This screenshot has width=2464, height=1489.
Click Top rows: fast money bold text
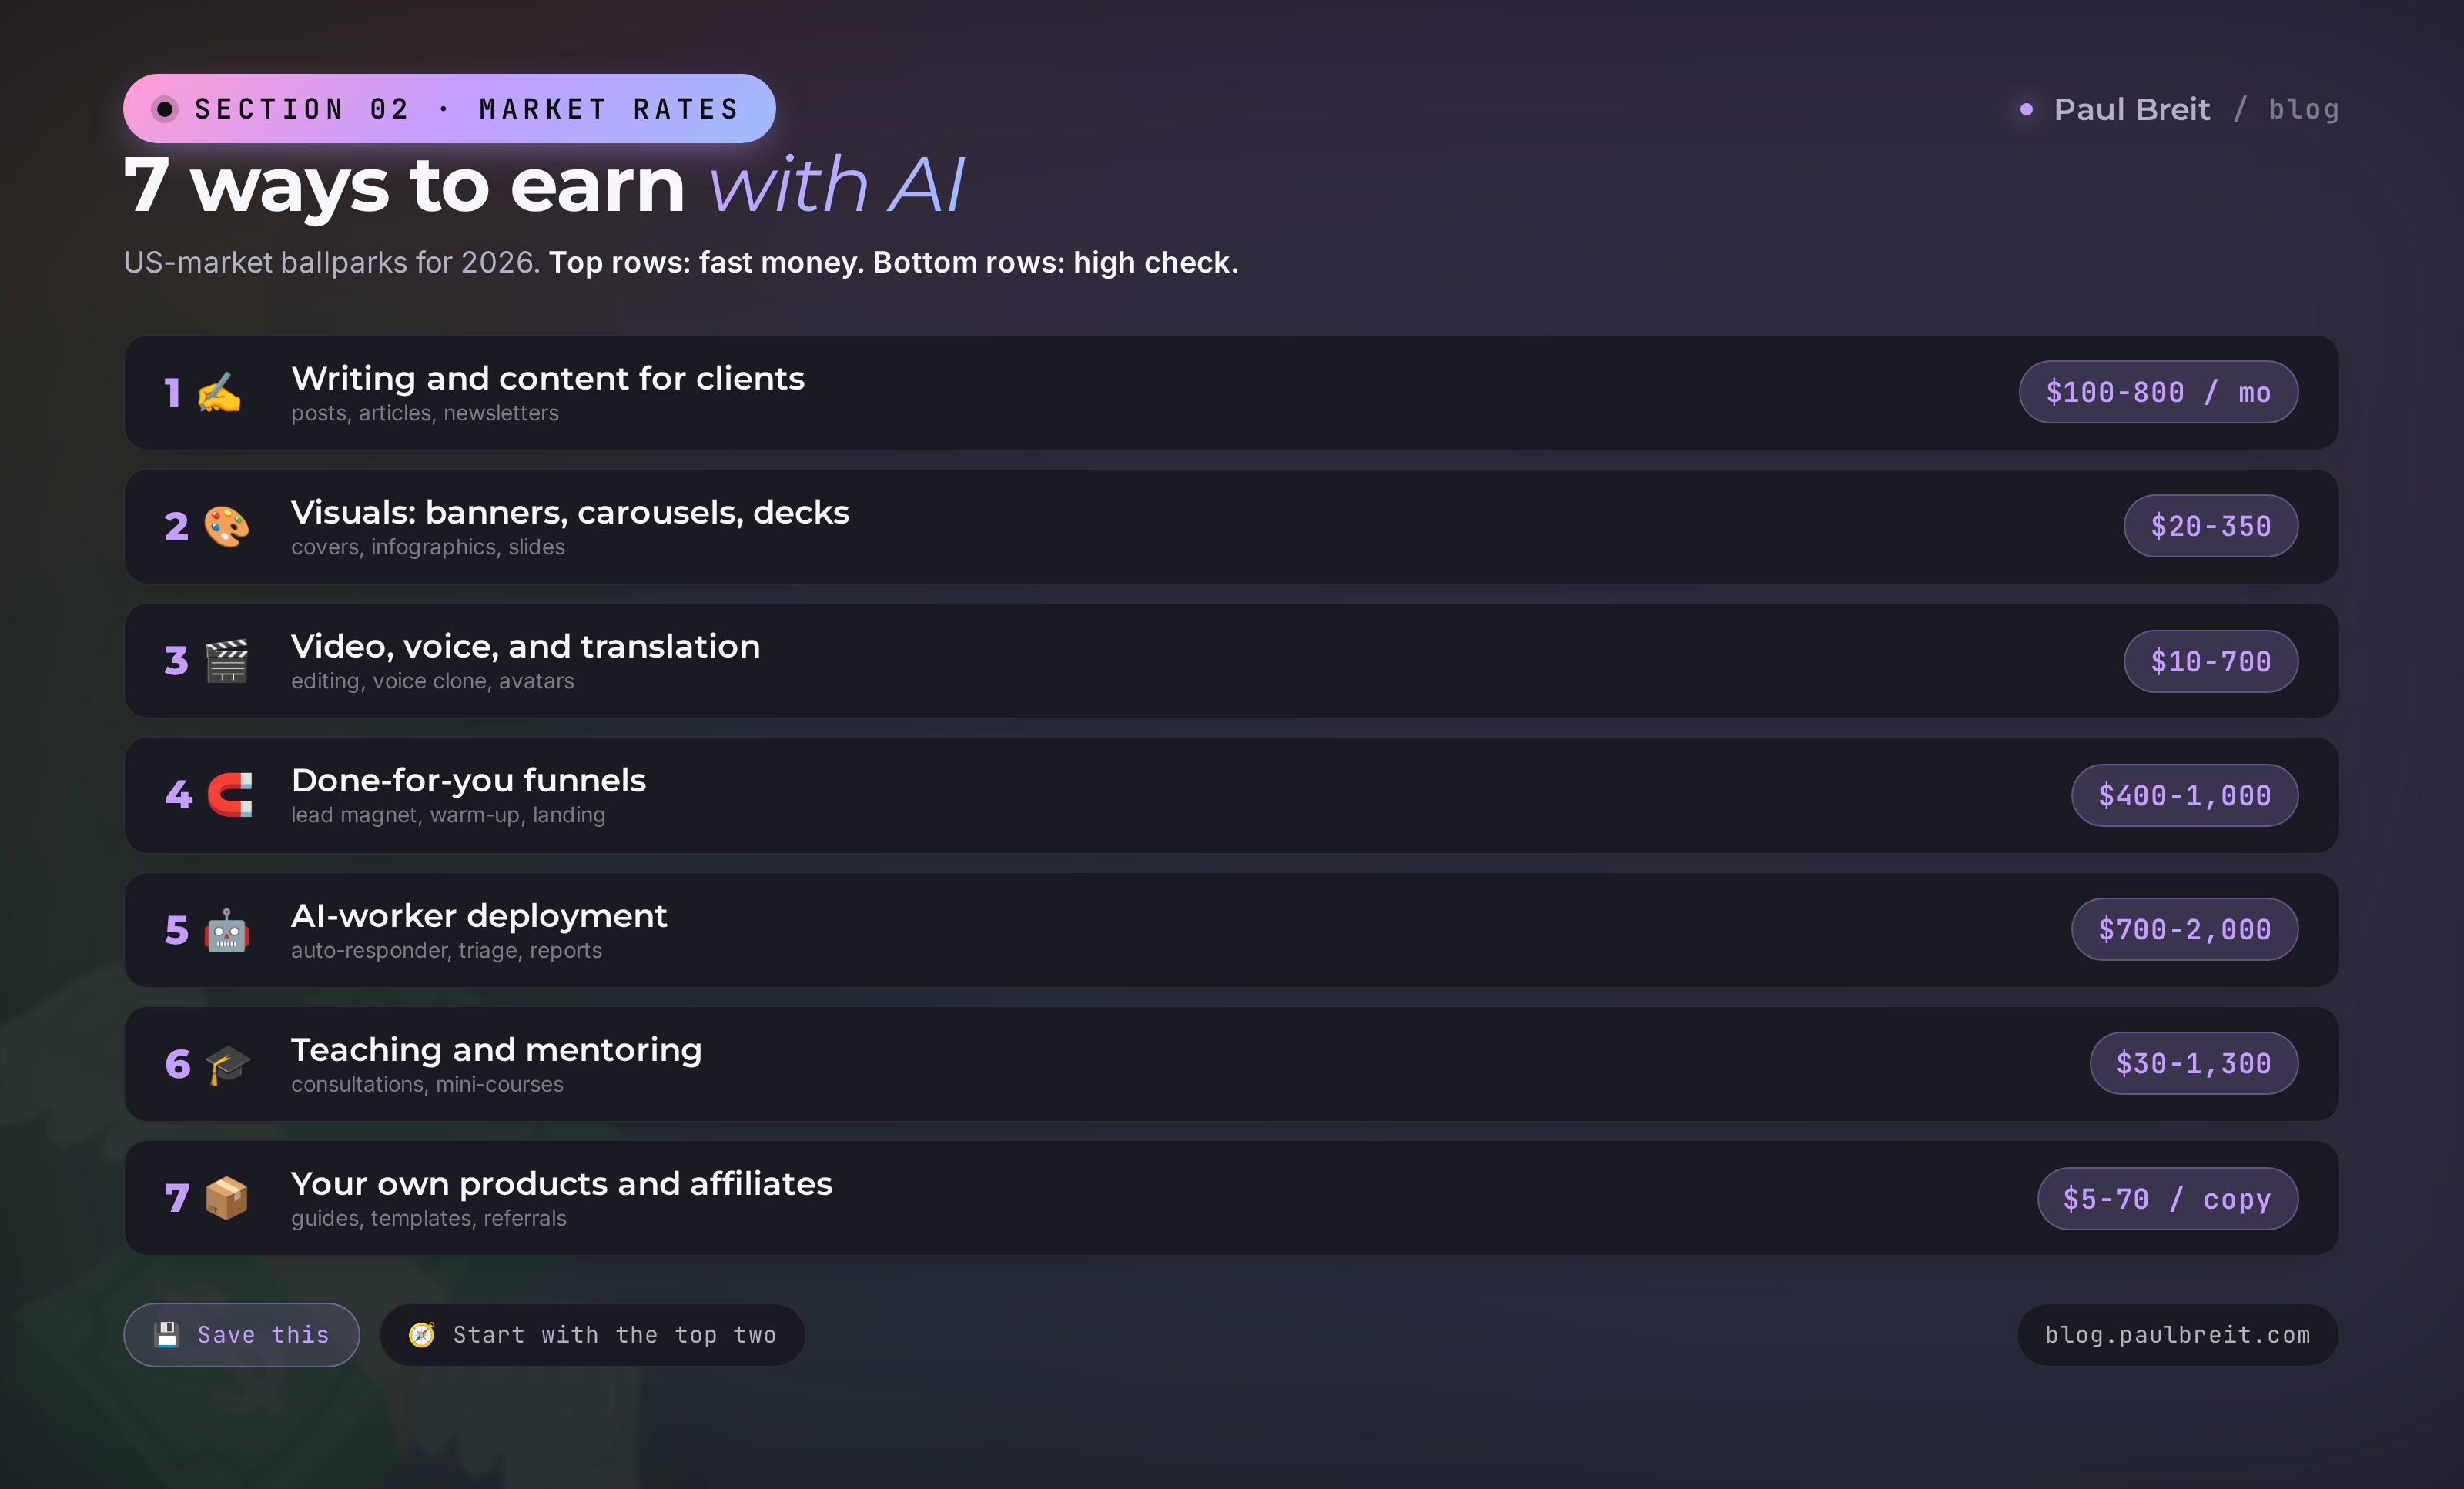pyautogui.click(x=706, y=262)
